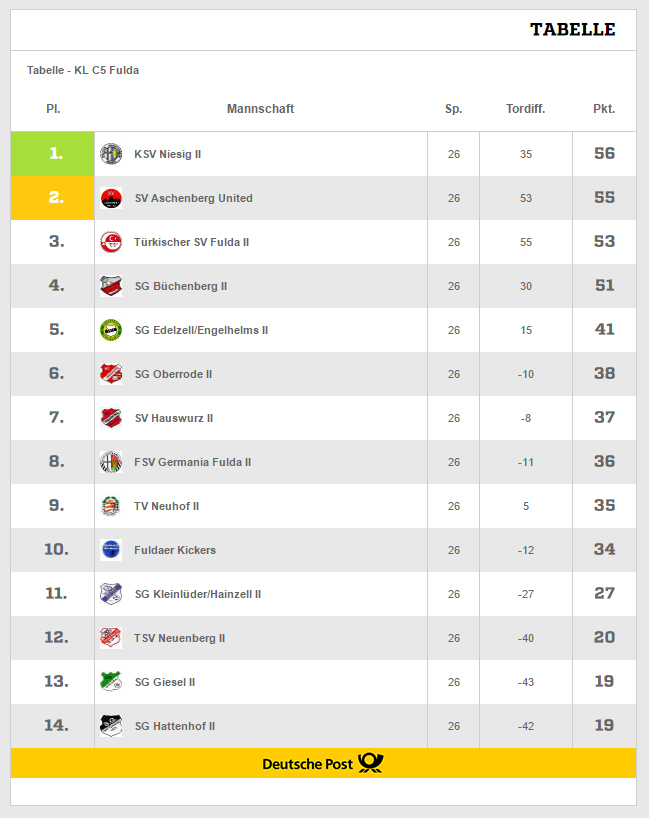Open the SG Kleinlüder/Hainzell II team page
The image size is (649, 818).
tap(198, 594)
